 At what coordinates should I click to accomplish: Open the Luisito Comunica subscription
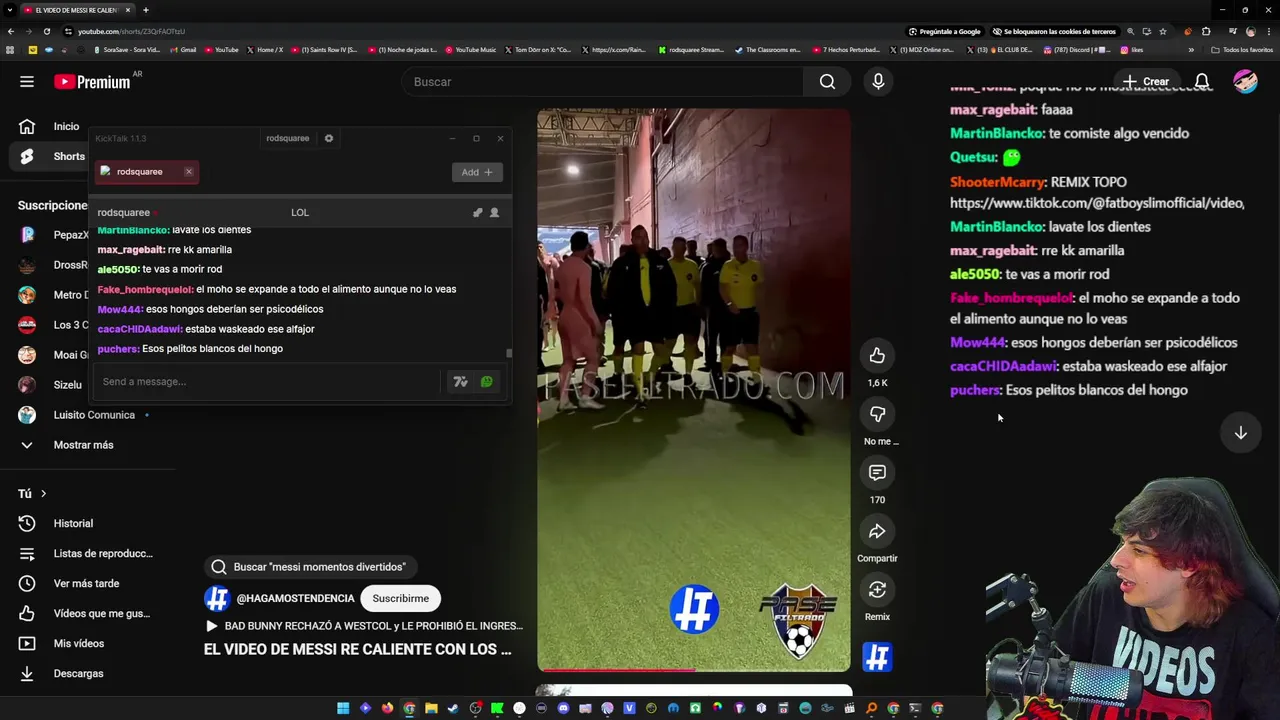click(94, 415)
